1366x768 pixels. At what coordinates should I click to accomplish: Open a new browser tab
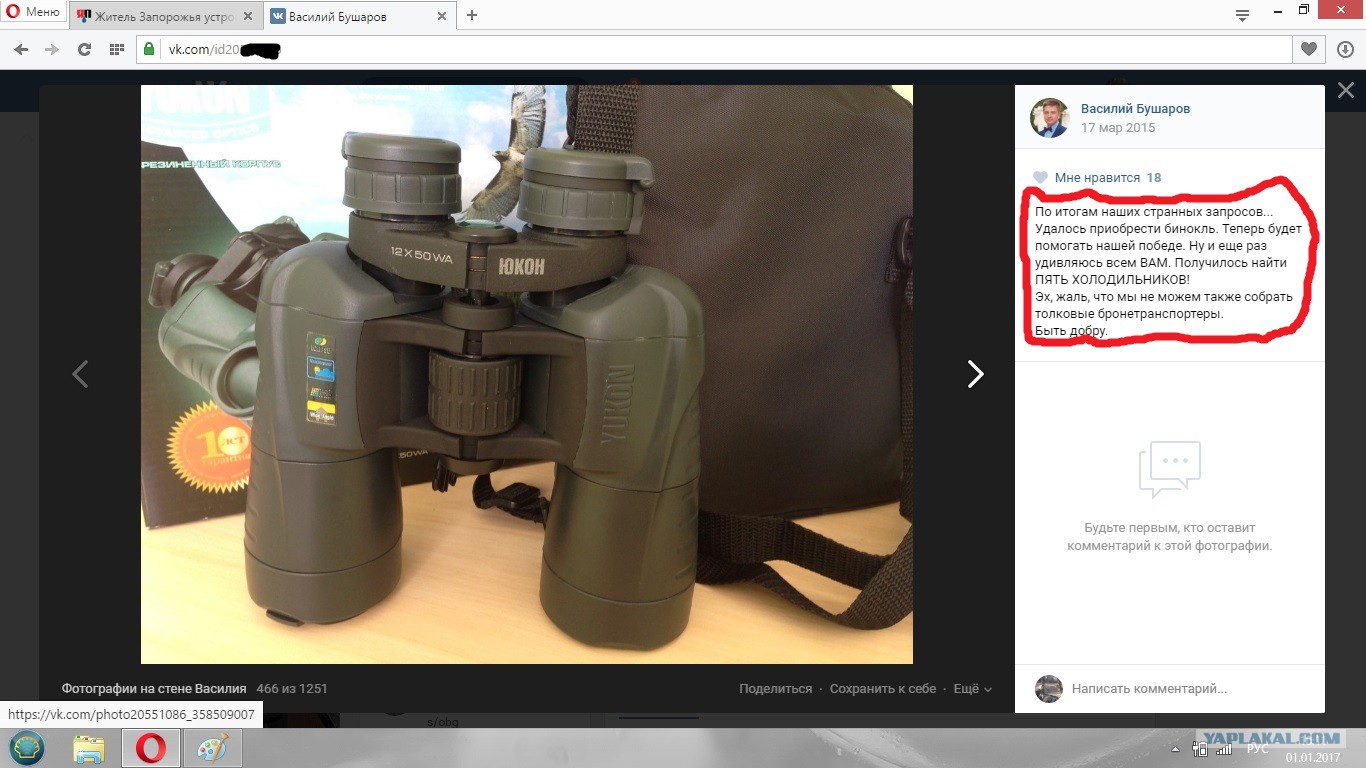pos(472,15)
